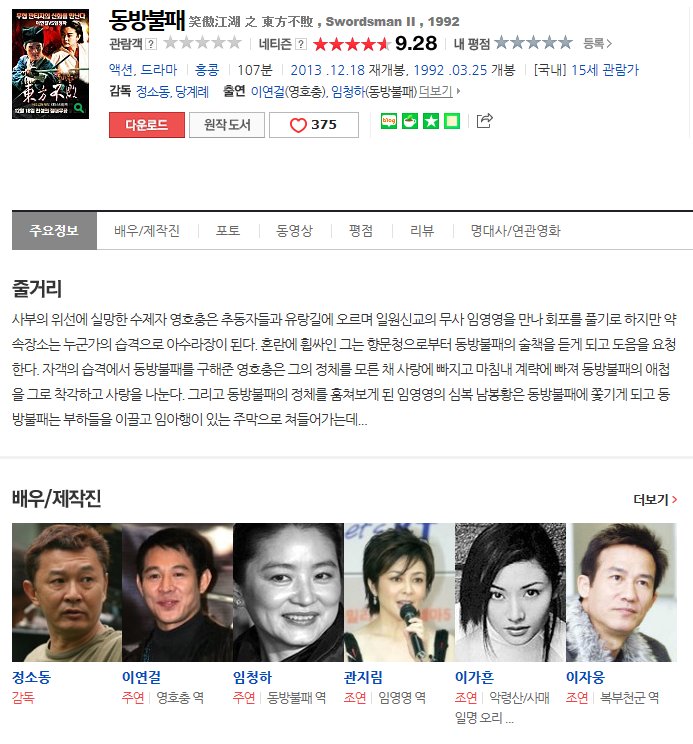
Task: Share to Naver blog icon
Action: pos(388,121)
